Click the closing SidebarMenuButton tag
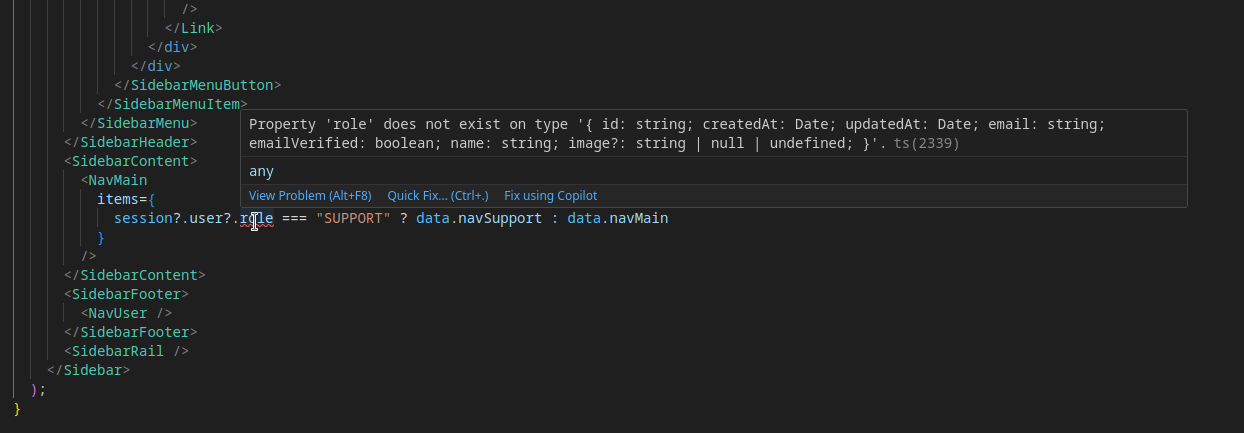Image resolution: width=1244 pixels, height=433 pixels. (x=198, y=85)
